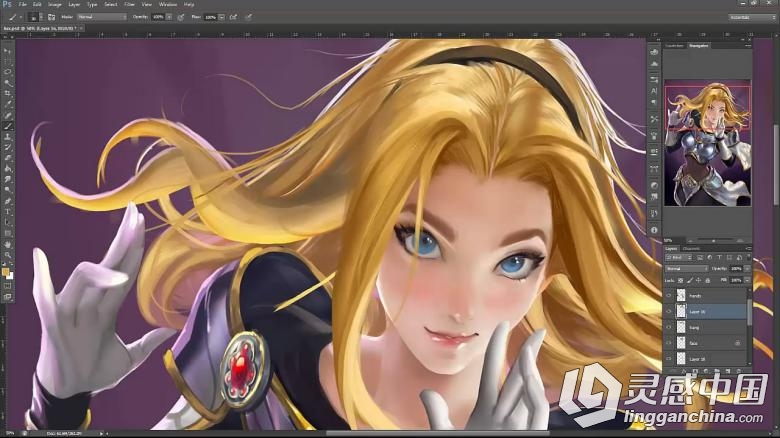780x438 pixels.
Task: Open the Layers panel flyout menu
Action: (748, 248)
